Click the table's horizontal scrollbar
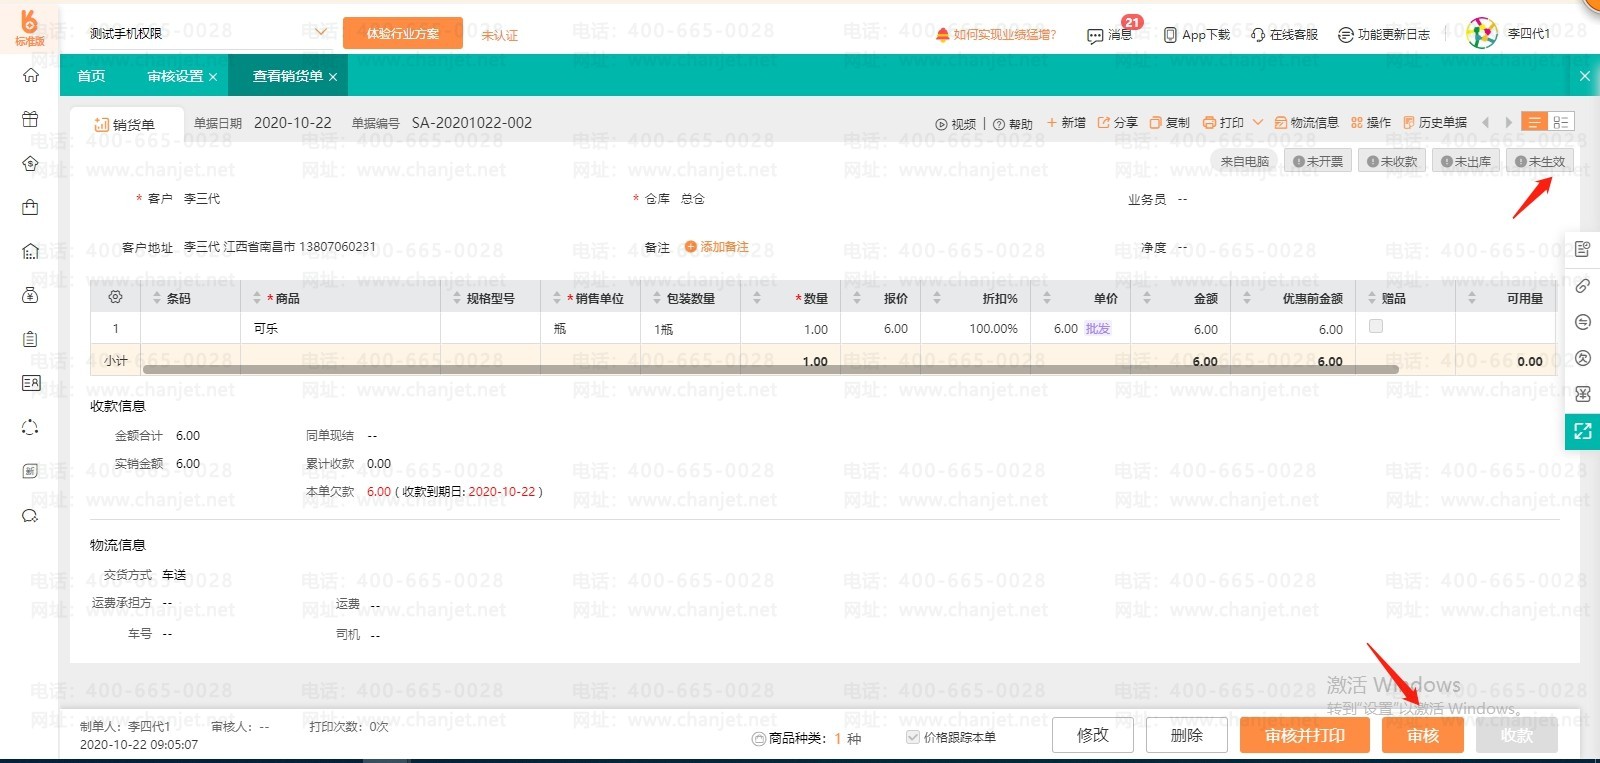Viewport: 1600px width, 763px height. tap(770, 370)
